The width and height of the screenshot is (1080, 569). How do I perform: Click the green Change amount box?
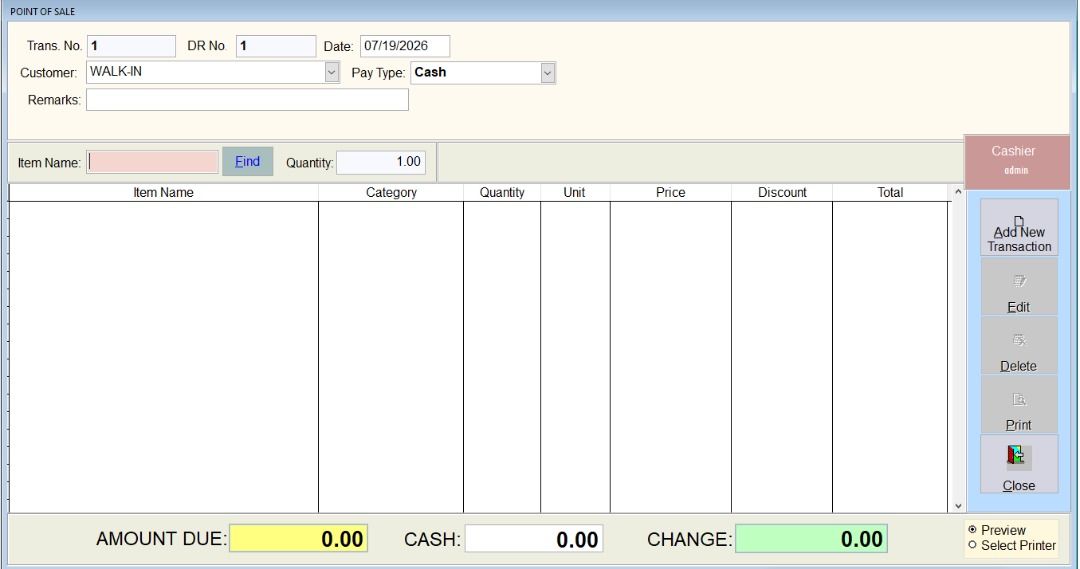tap(811, 539)
